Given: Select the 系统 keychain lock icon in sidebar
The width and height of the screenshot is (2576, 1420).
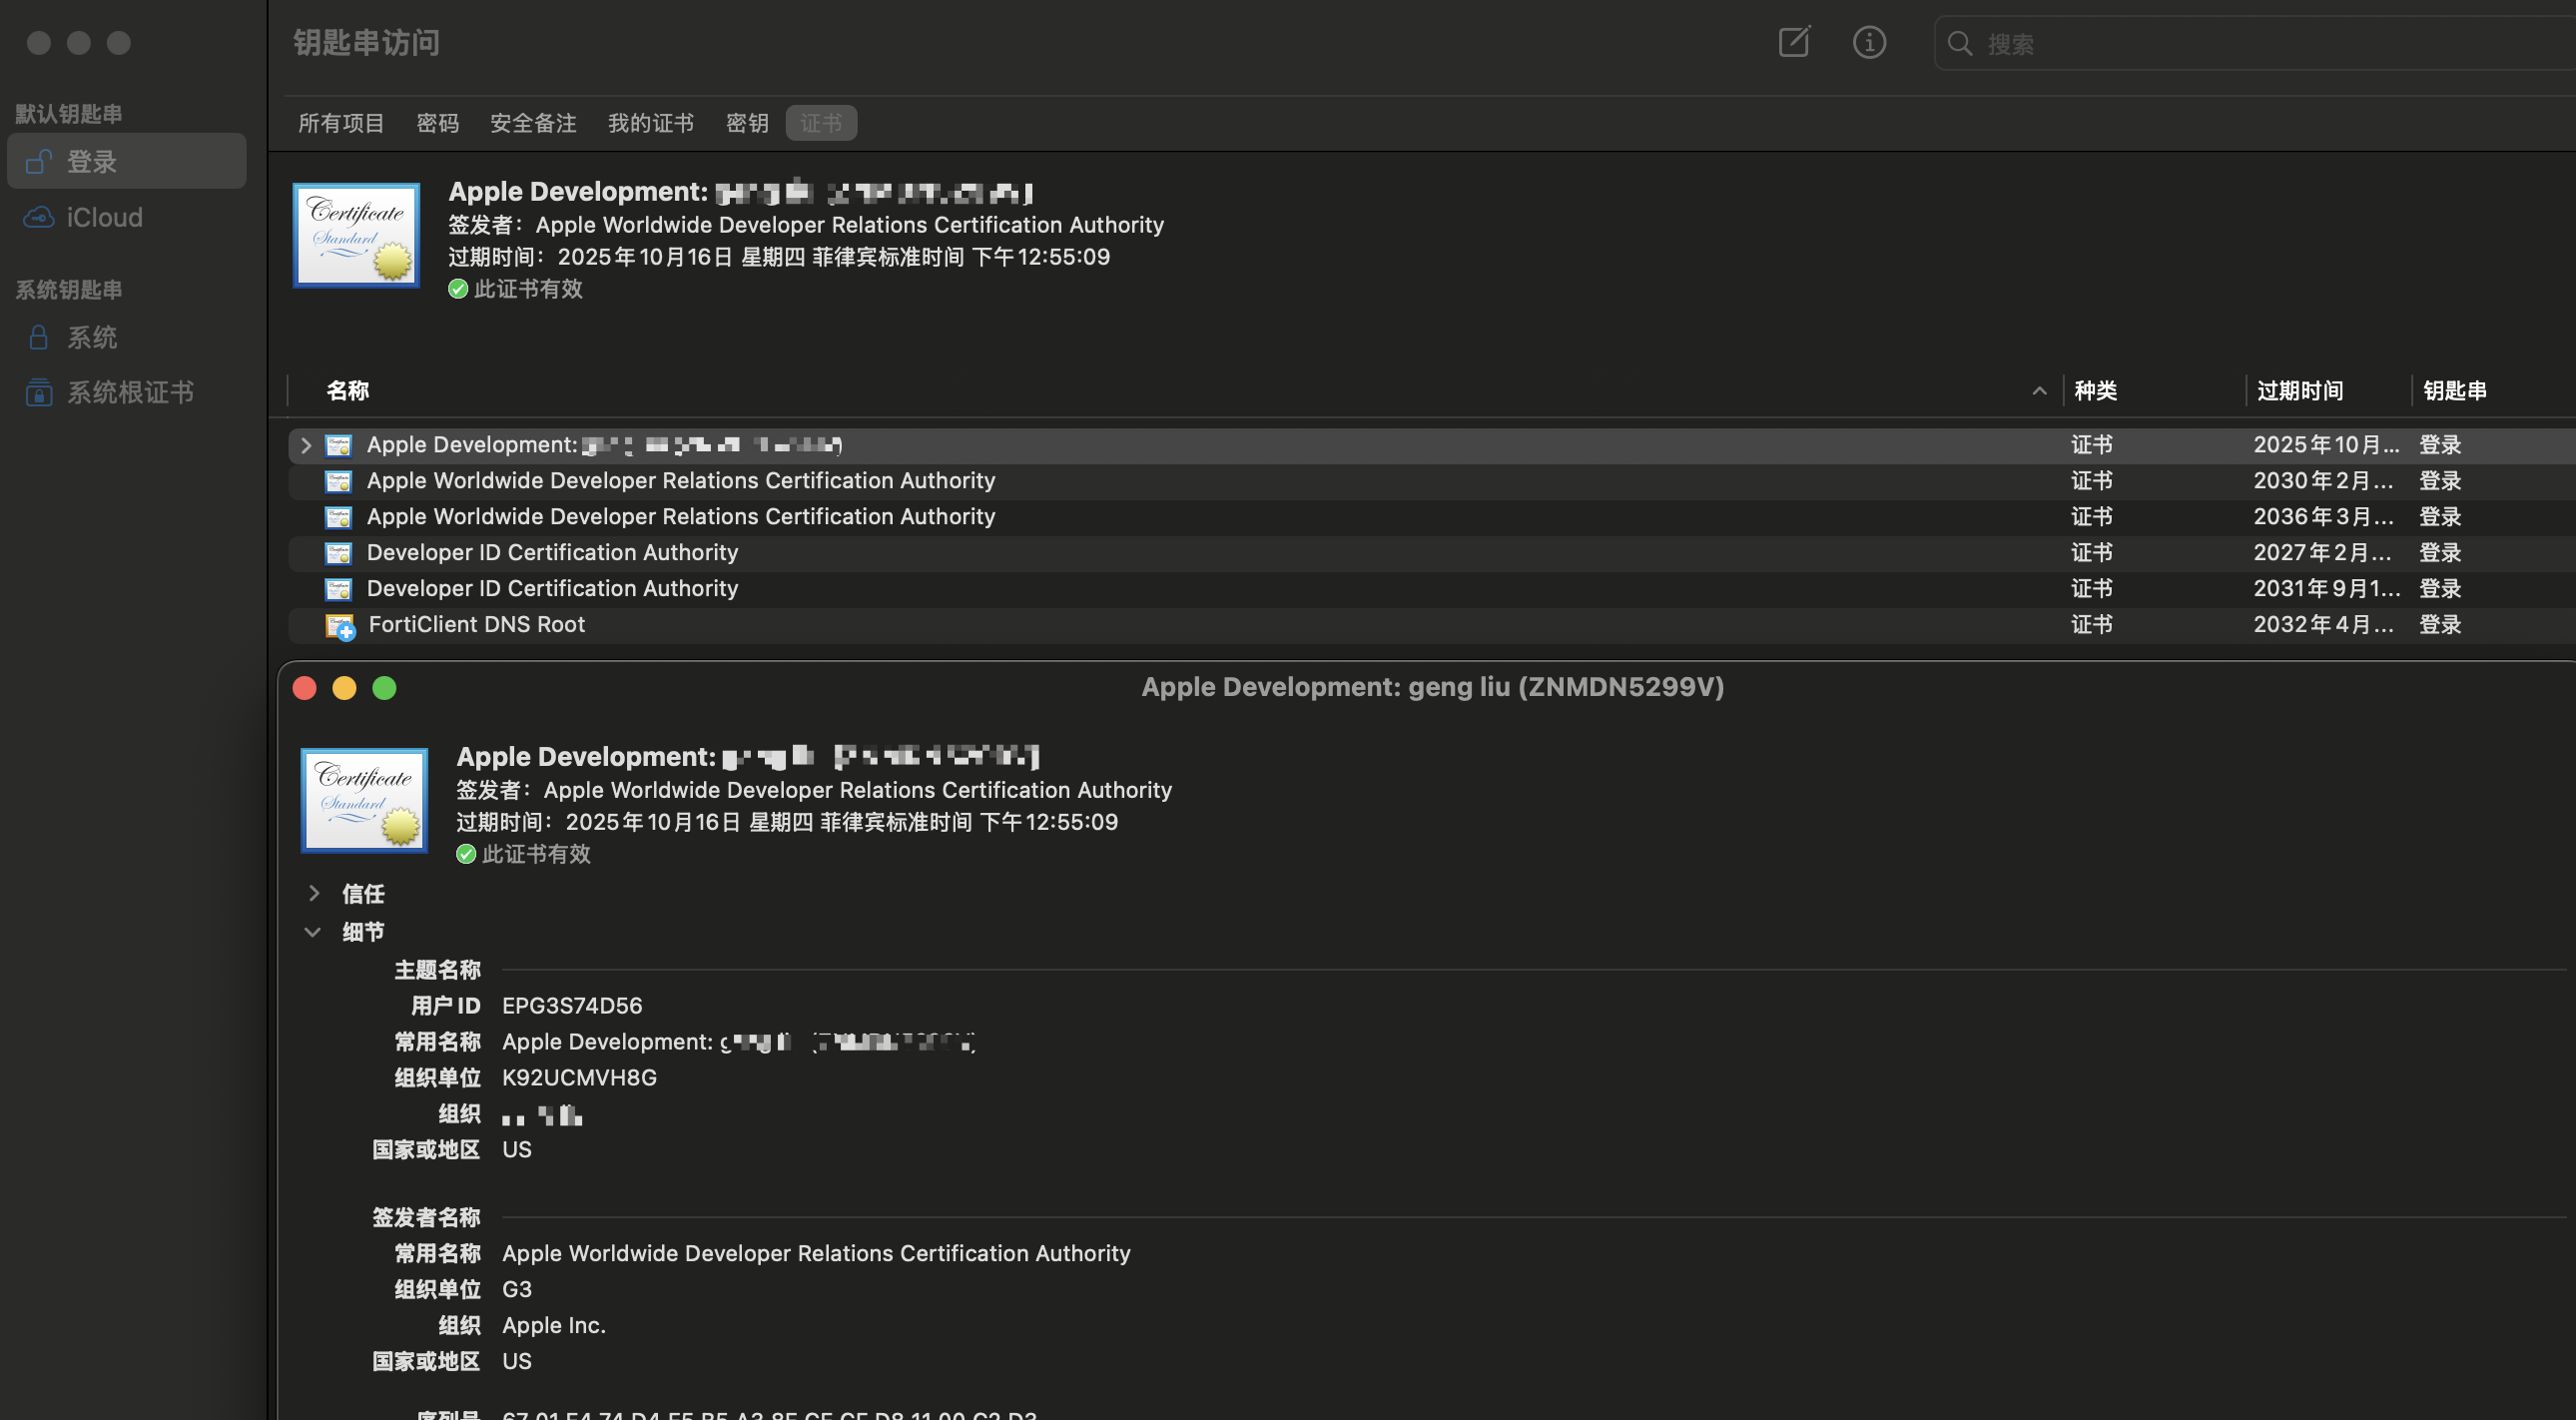Looking at the screenshot, I should point(39,337).
